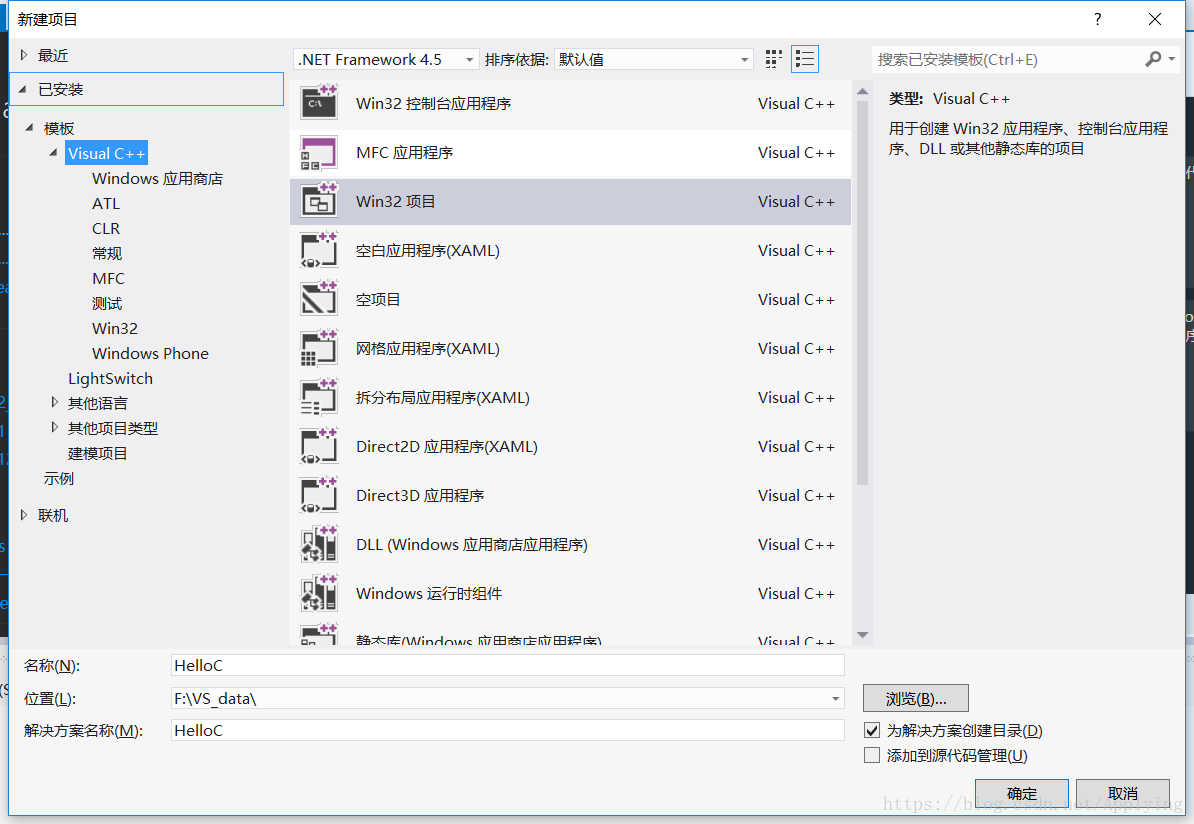
Task: Click the Direct2D 应用程序(XAML) template icon
Action: click(x=319, y=446)
